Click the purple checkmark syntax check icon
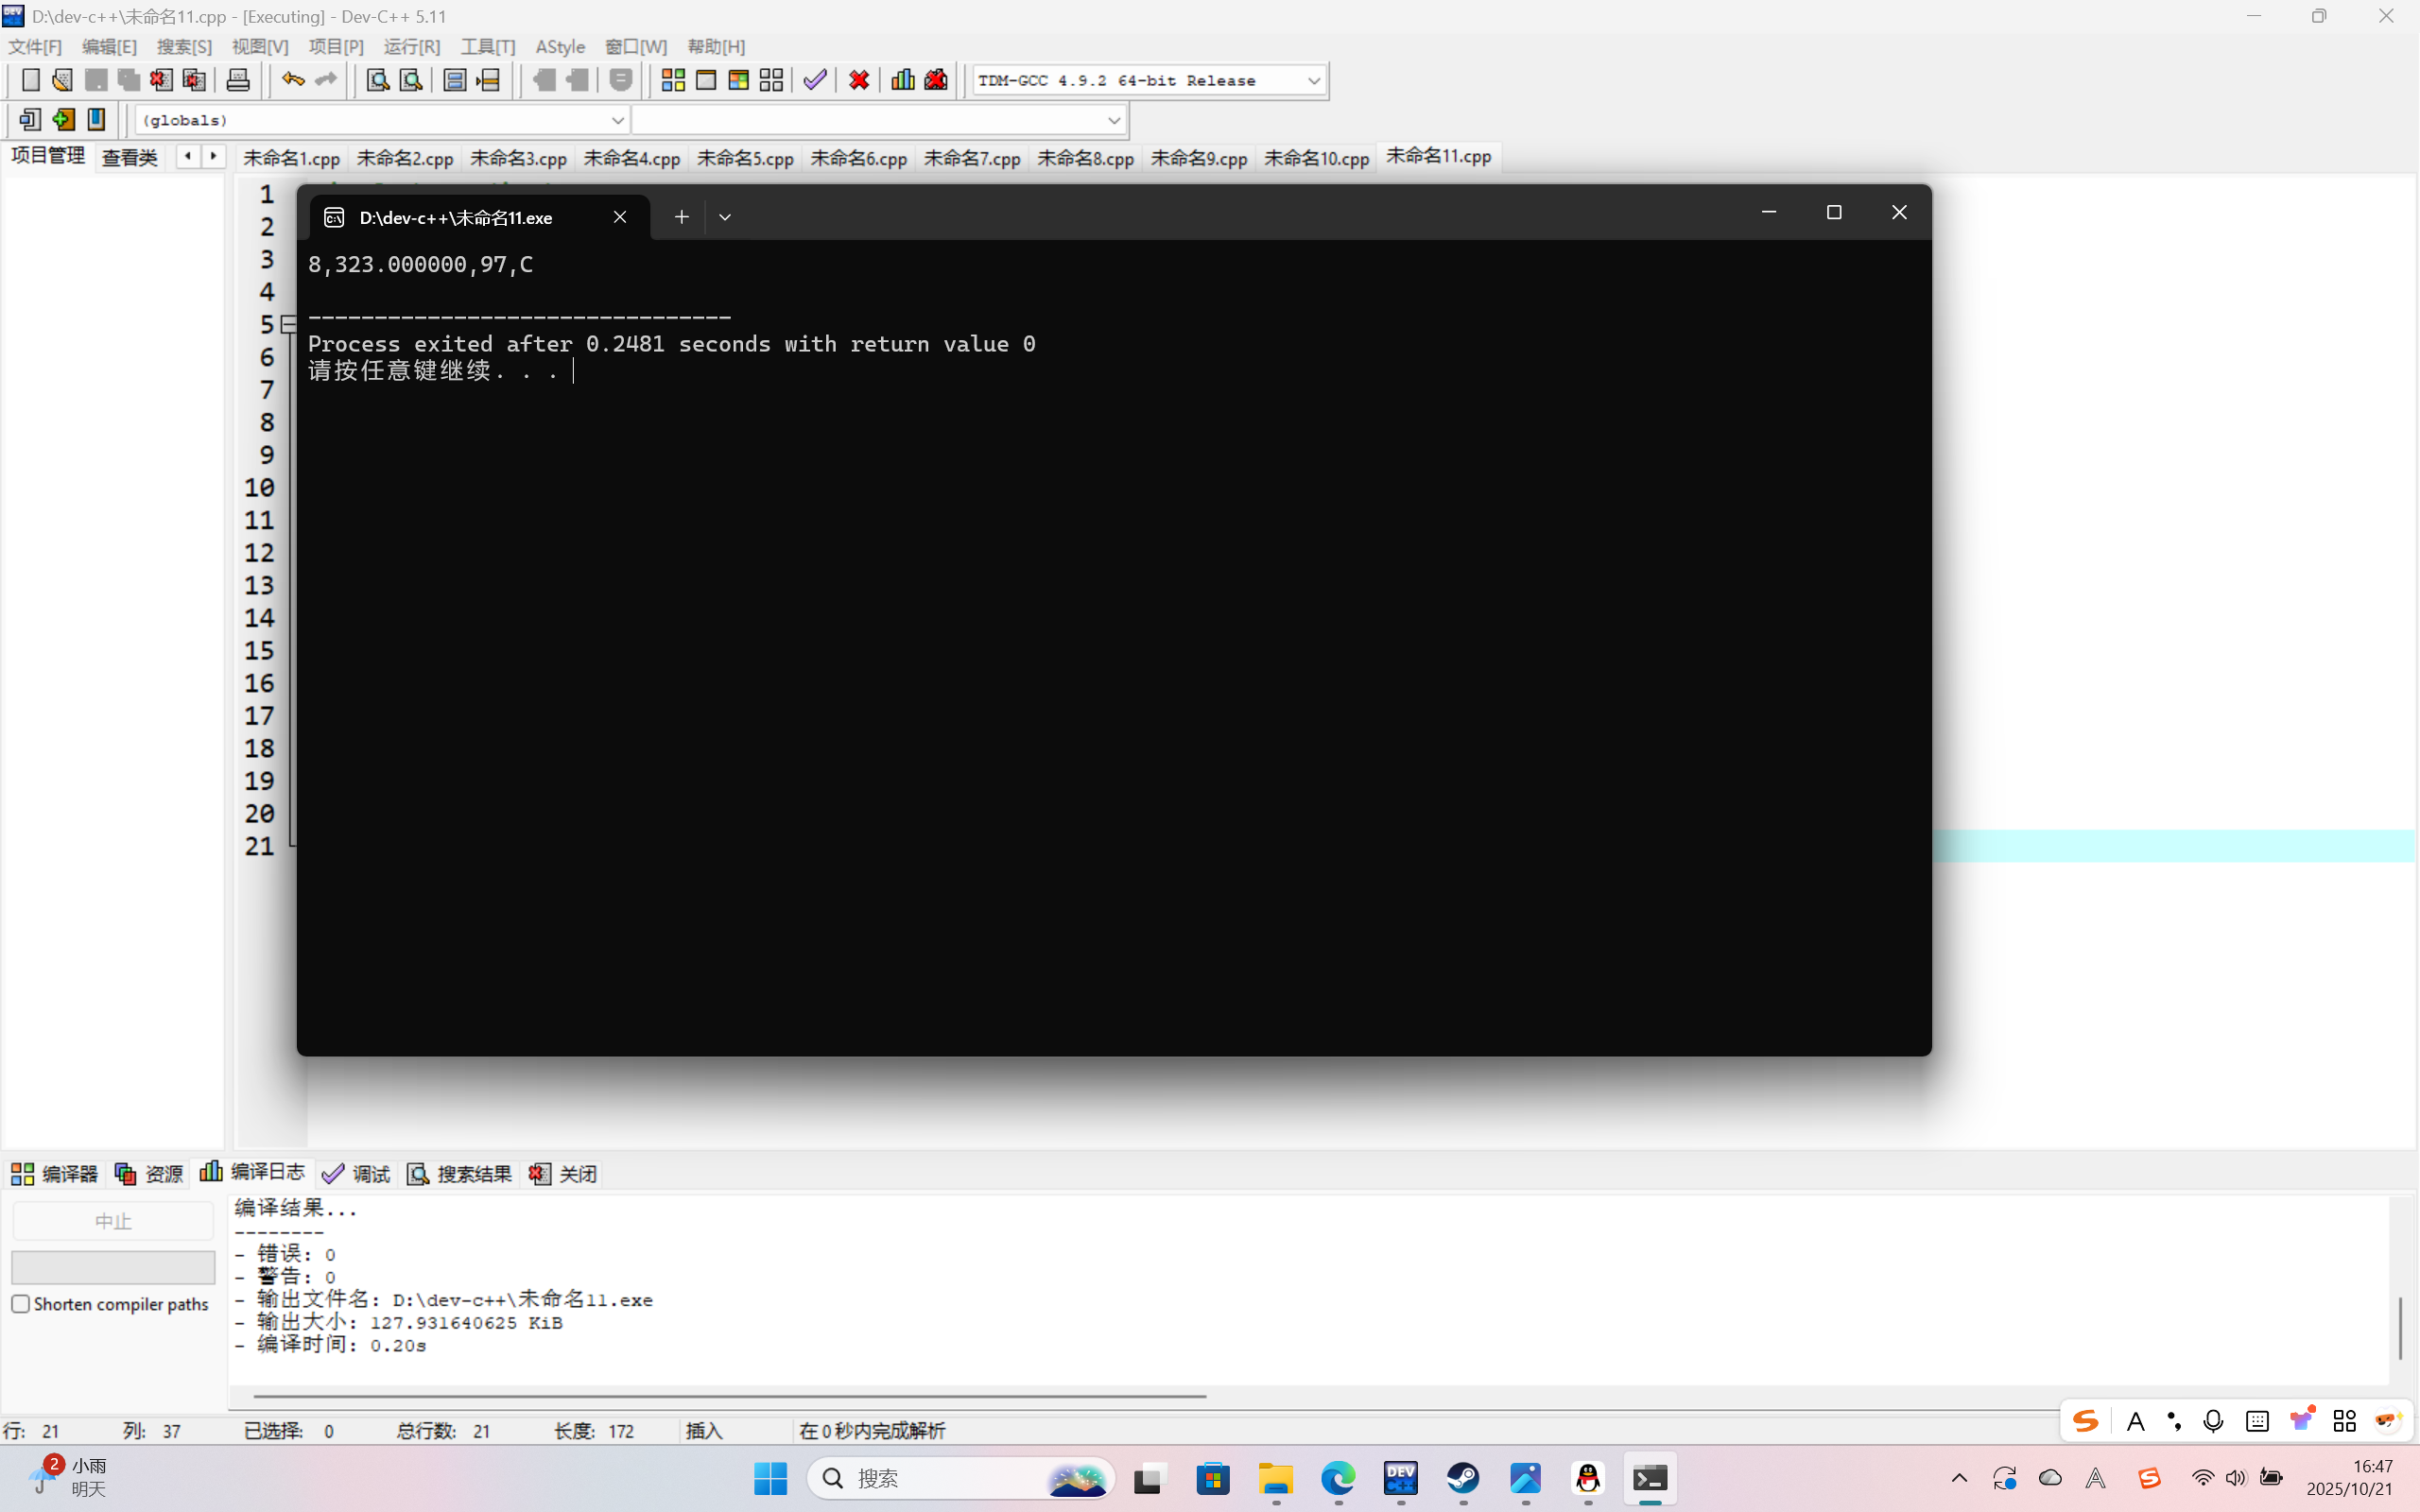 (815, 80)
